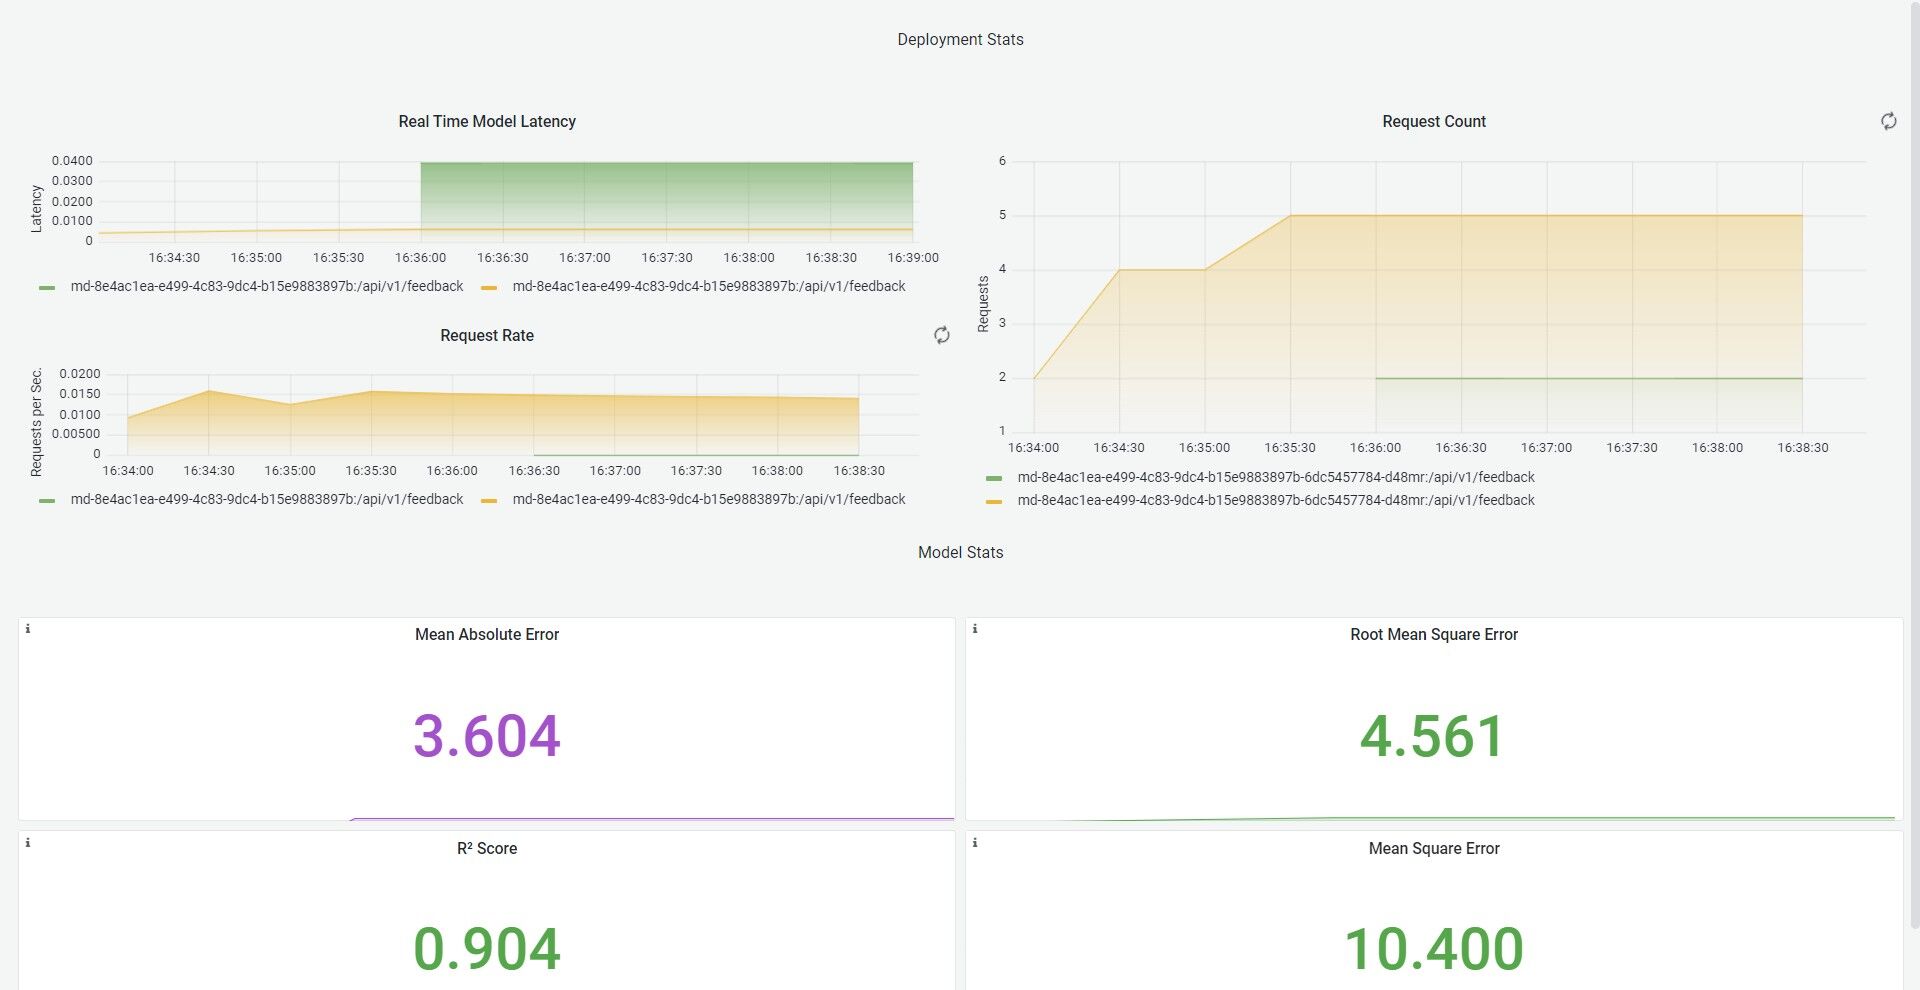Open the Request Rate panel title menu

(487, 335)
